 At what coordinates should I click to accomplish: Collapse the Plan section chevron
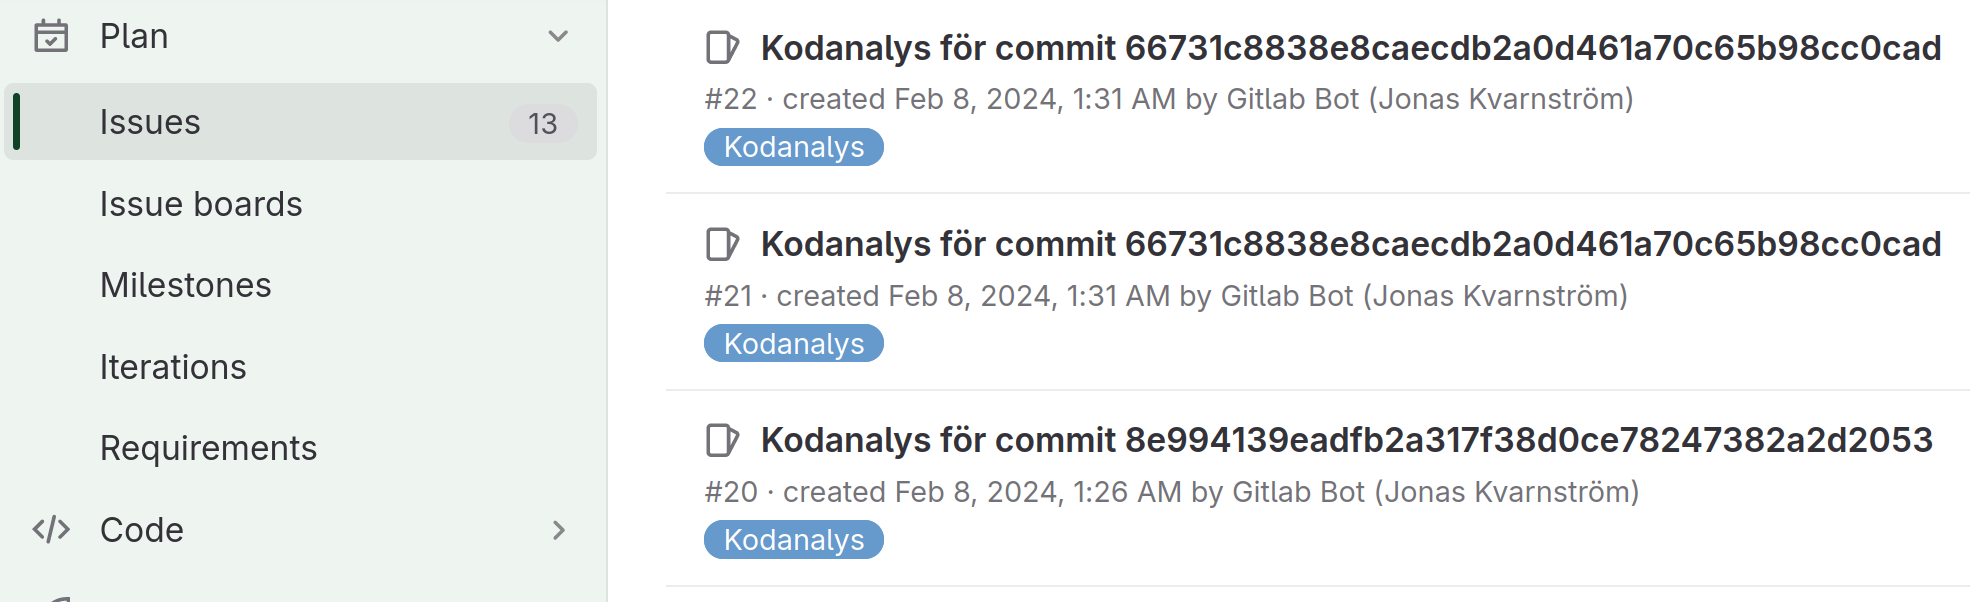(558, 37)
